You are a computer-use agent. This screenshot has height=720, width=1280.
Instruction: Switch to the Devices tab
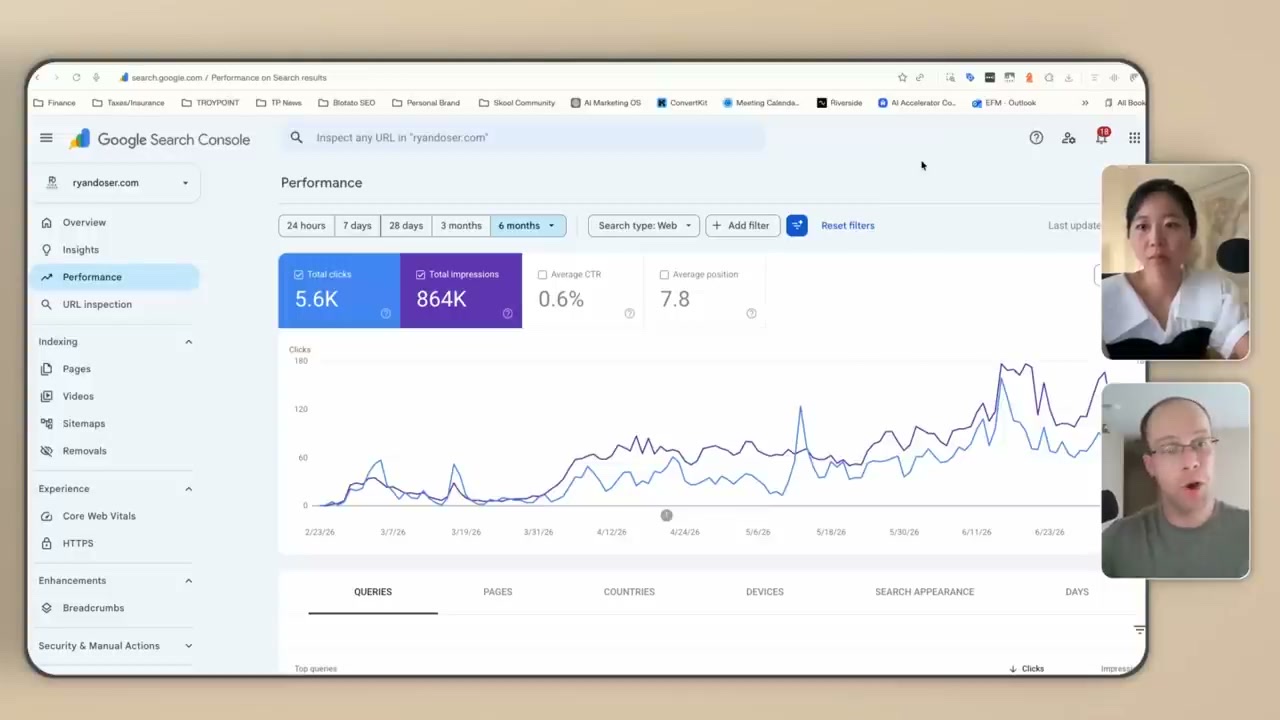(764, 592)
